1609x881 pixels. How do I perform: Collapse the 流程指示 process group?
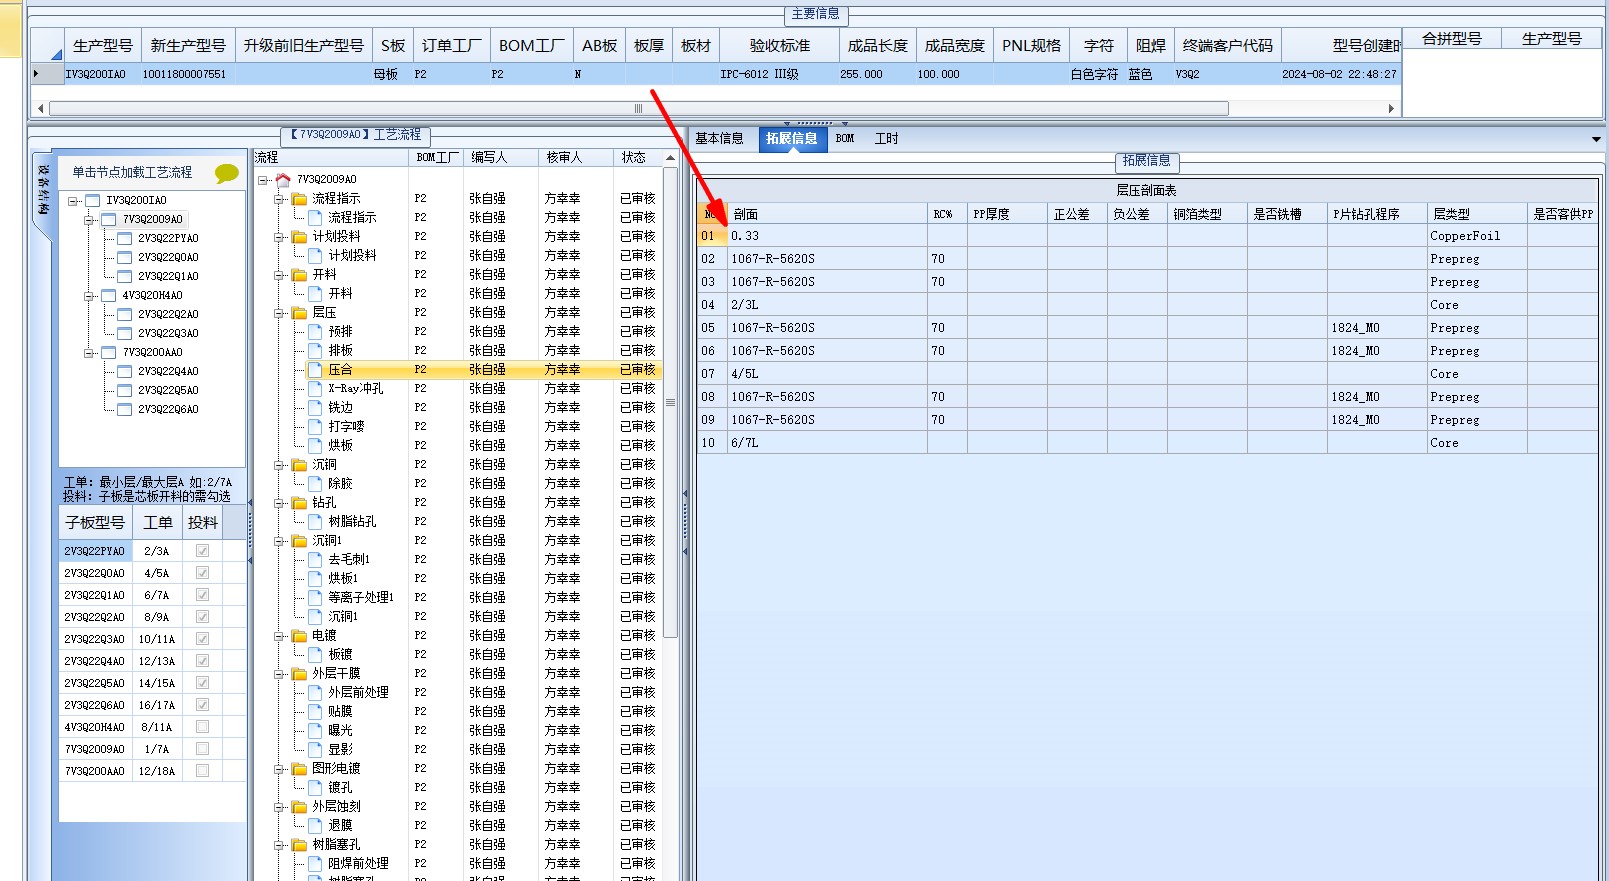coord(280,199)
